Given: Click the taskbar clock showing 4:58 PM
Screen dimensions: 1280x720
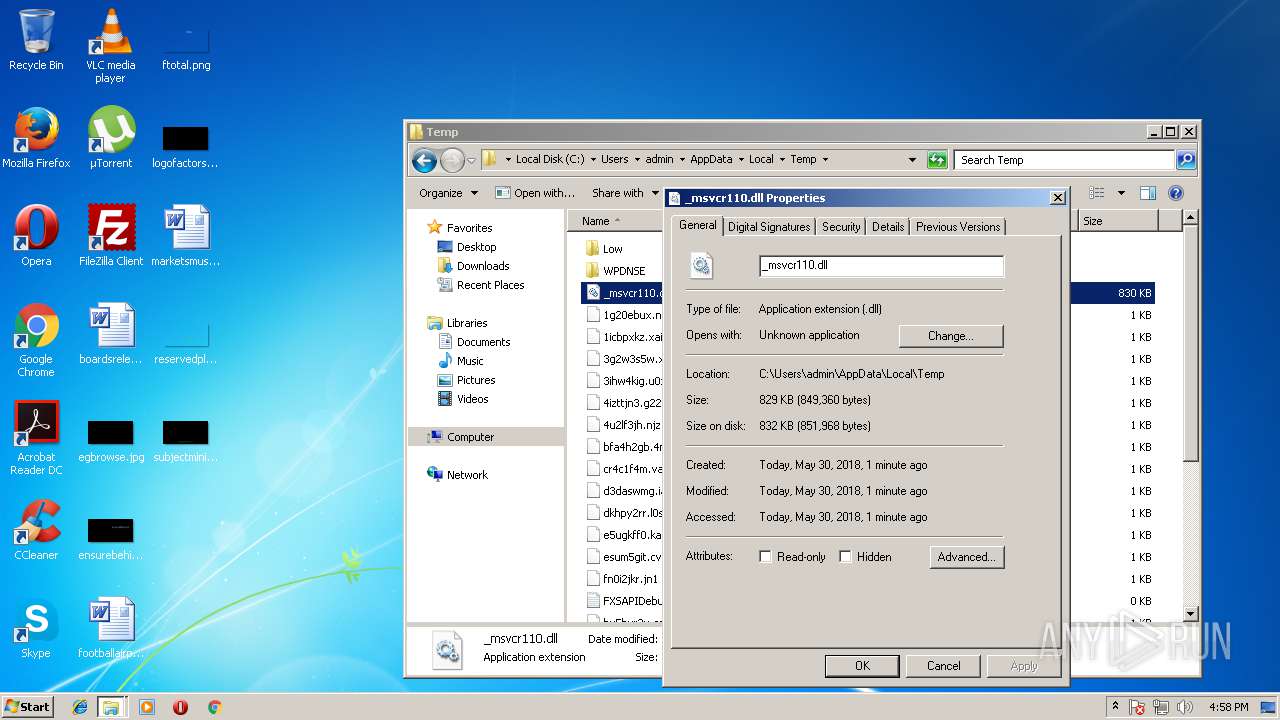Looking at the screenshot, I should pos(1228,707).
